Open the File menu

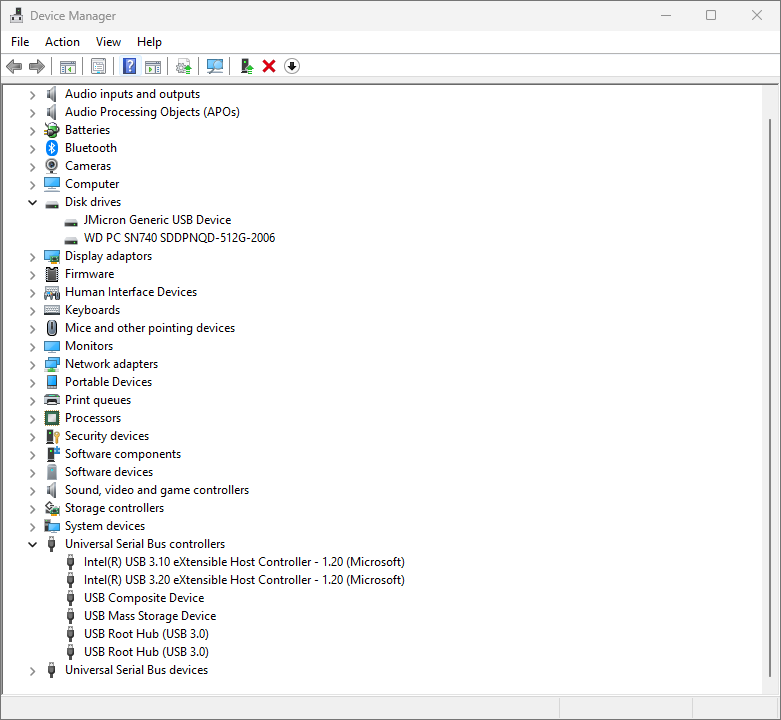[20, 42]
